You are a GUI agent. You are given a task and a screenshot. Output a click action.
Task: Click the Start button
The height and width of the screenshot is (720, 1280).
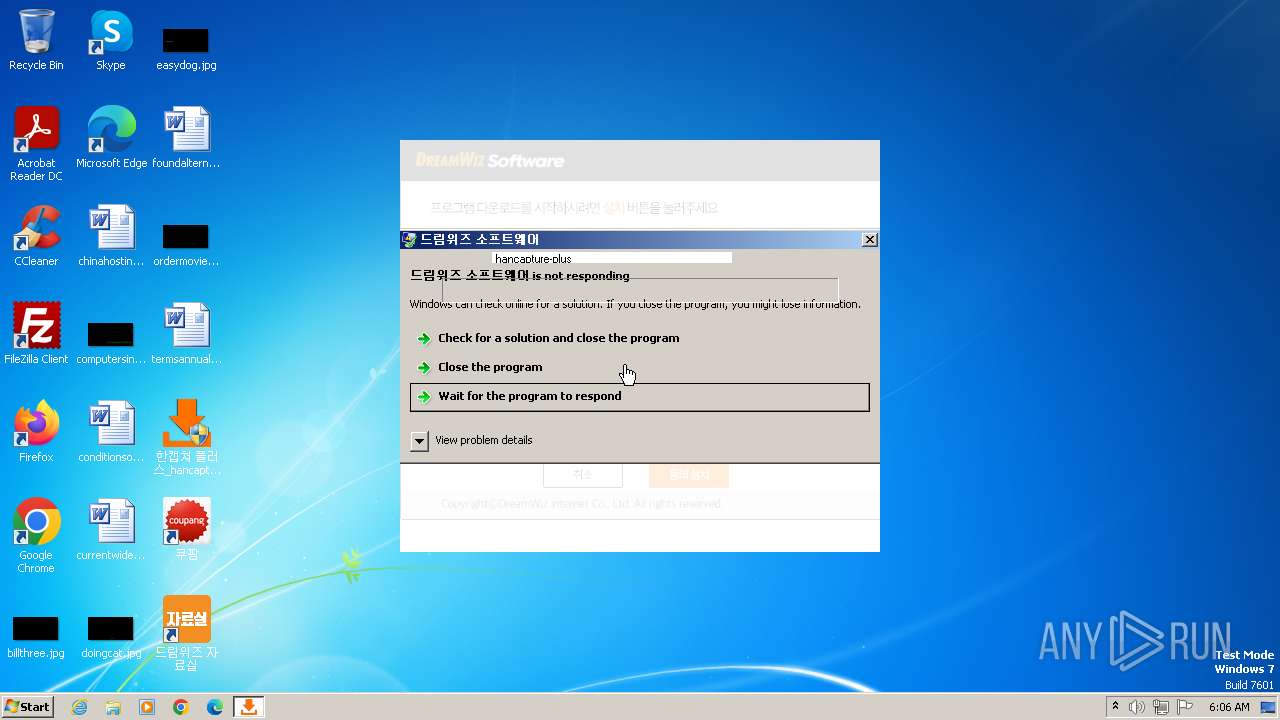point(28,707)
